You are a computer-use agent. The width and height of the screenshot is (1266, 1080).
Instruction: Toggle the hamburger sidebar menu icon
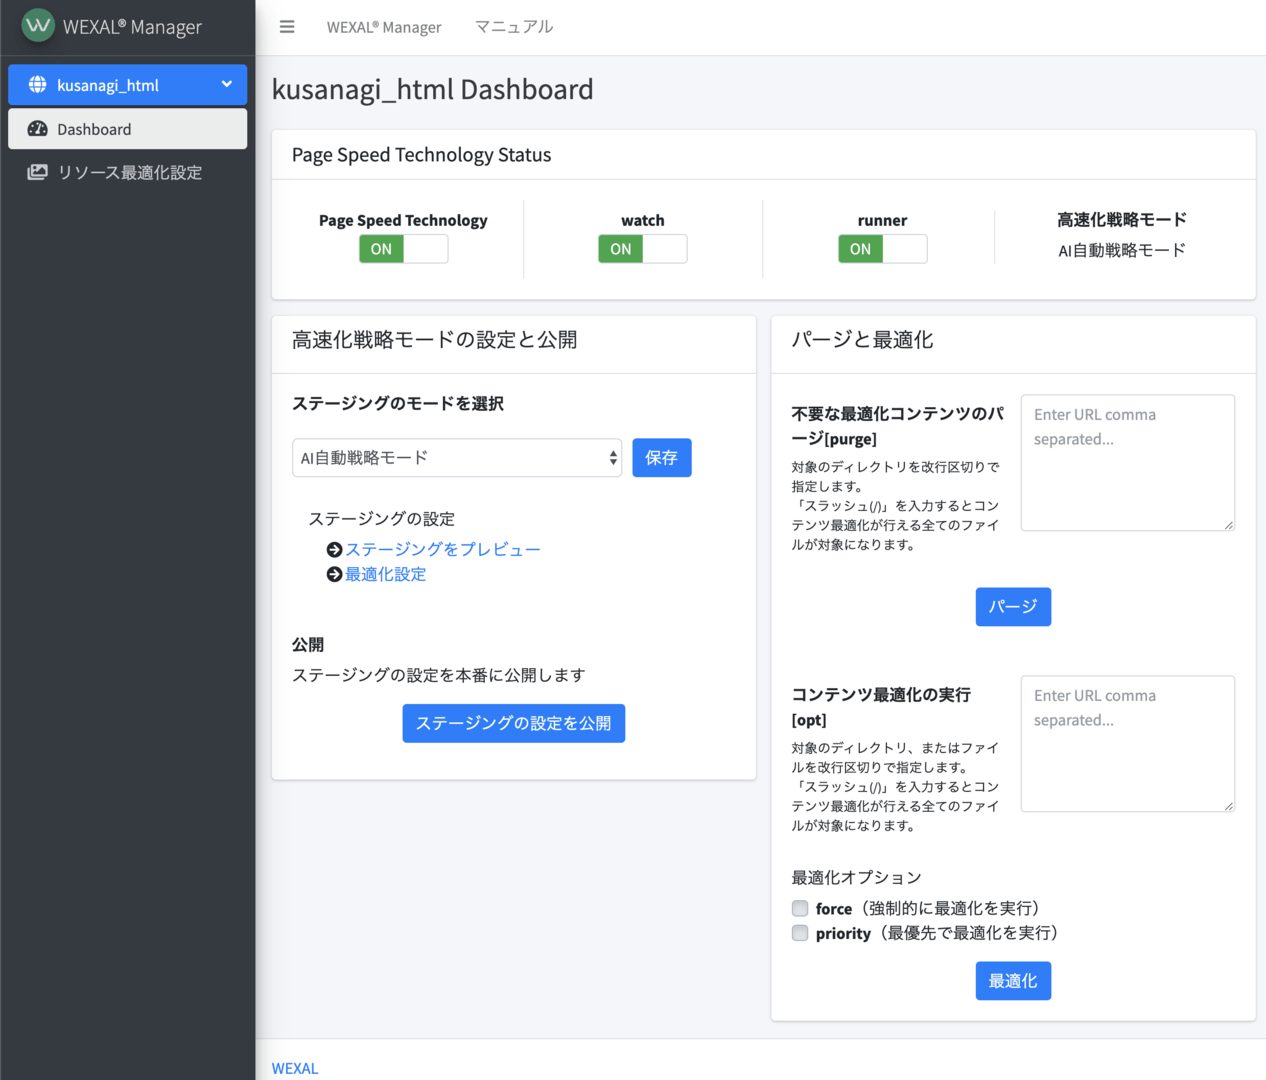click(x=287, y=27)
